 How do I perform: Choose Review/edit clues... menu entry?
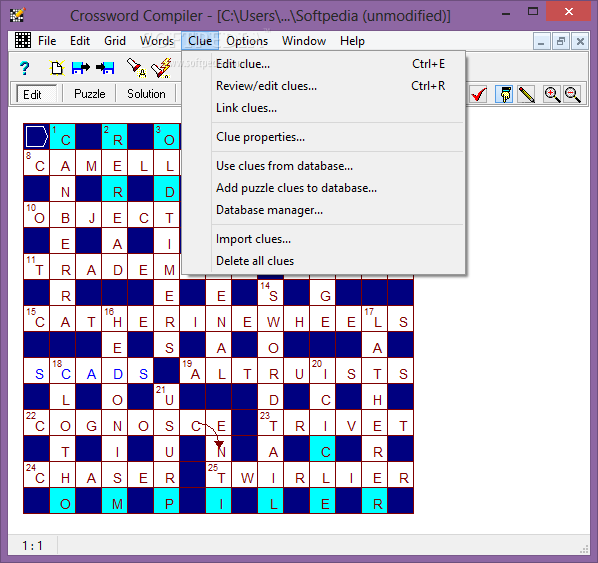323,86
